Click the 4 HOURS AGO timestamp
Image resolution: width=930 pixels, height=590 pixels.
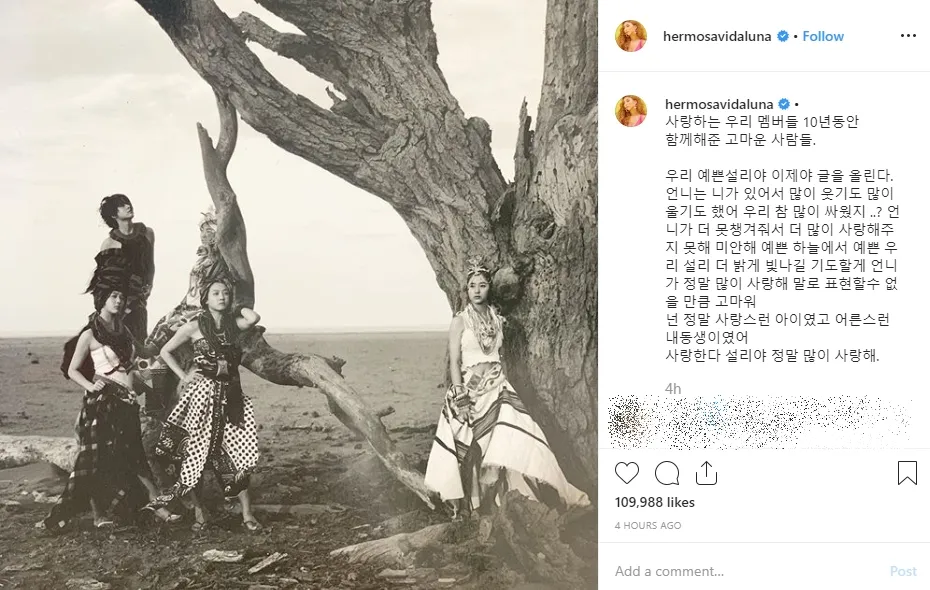(648, 525)
